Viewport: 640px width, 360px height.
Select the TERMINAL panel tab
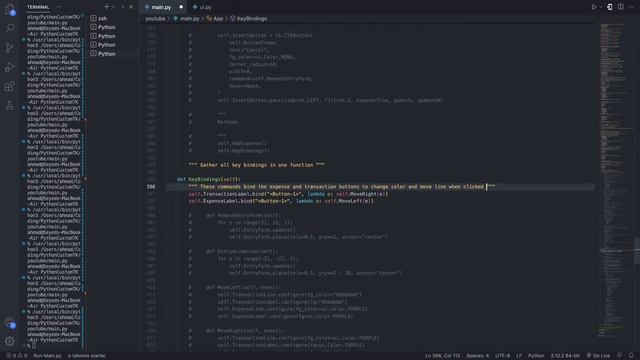38,7
